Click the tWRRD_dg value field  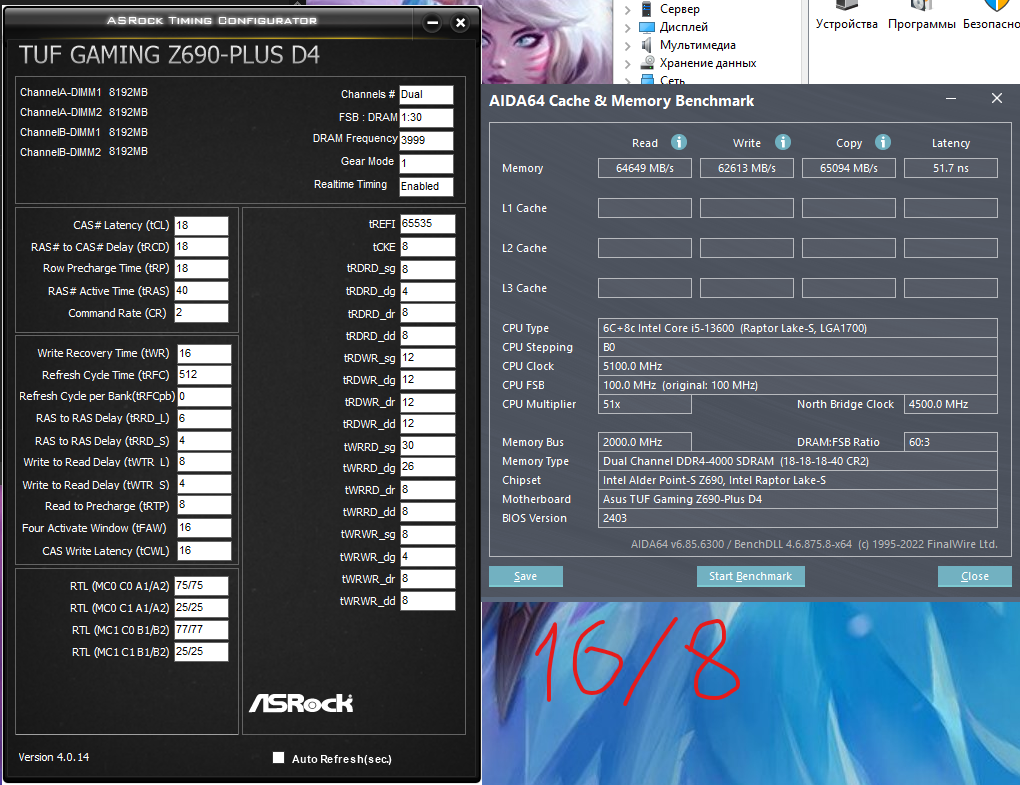[x=427, y=468]
